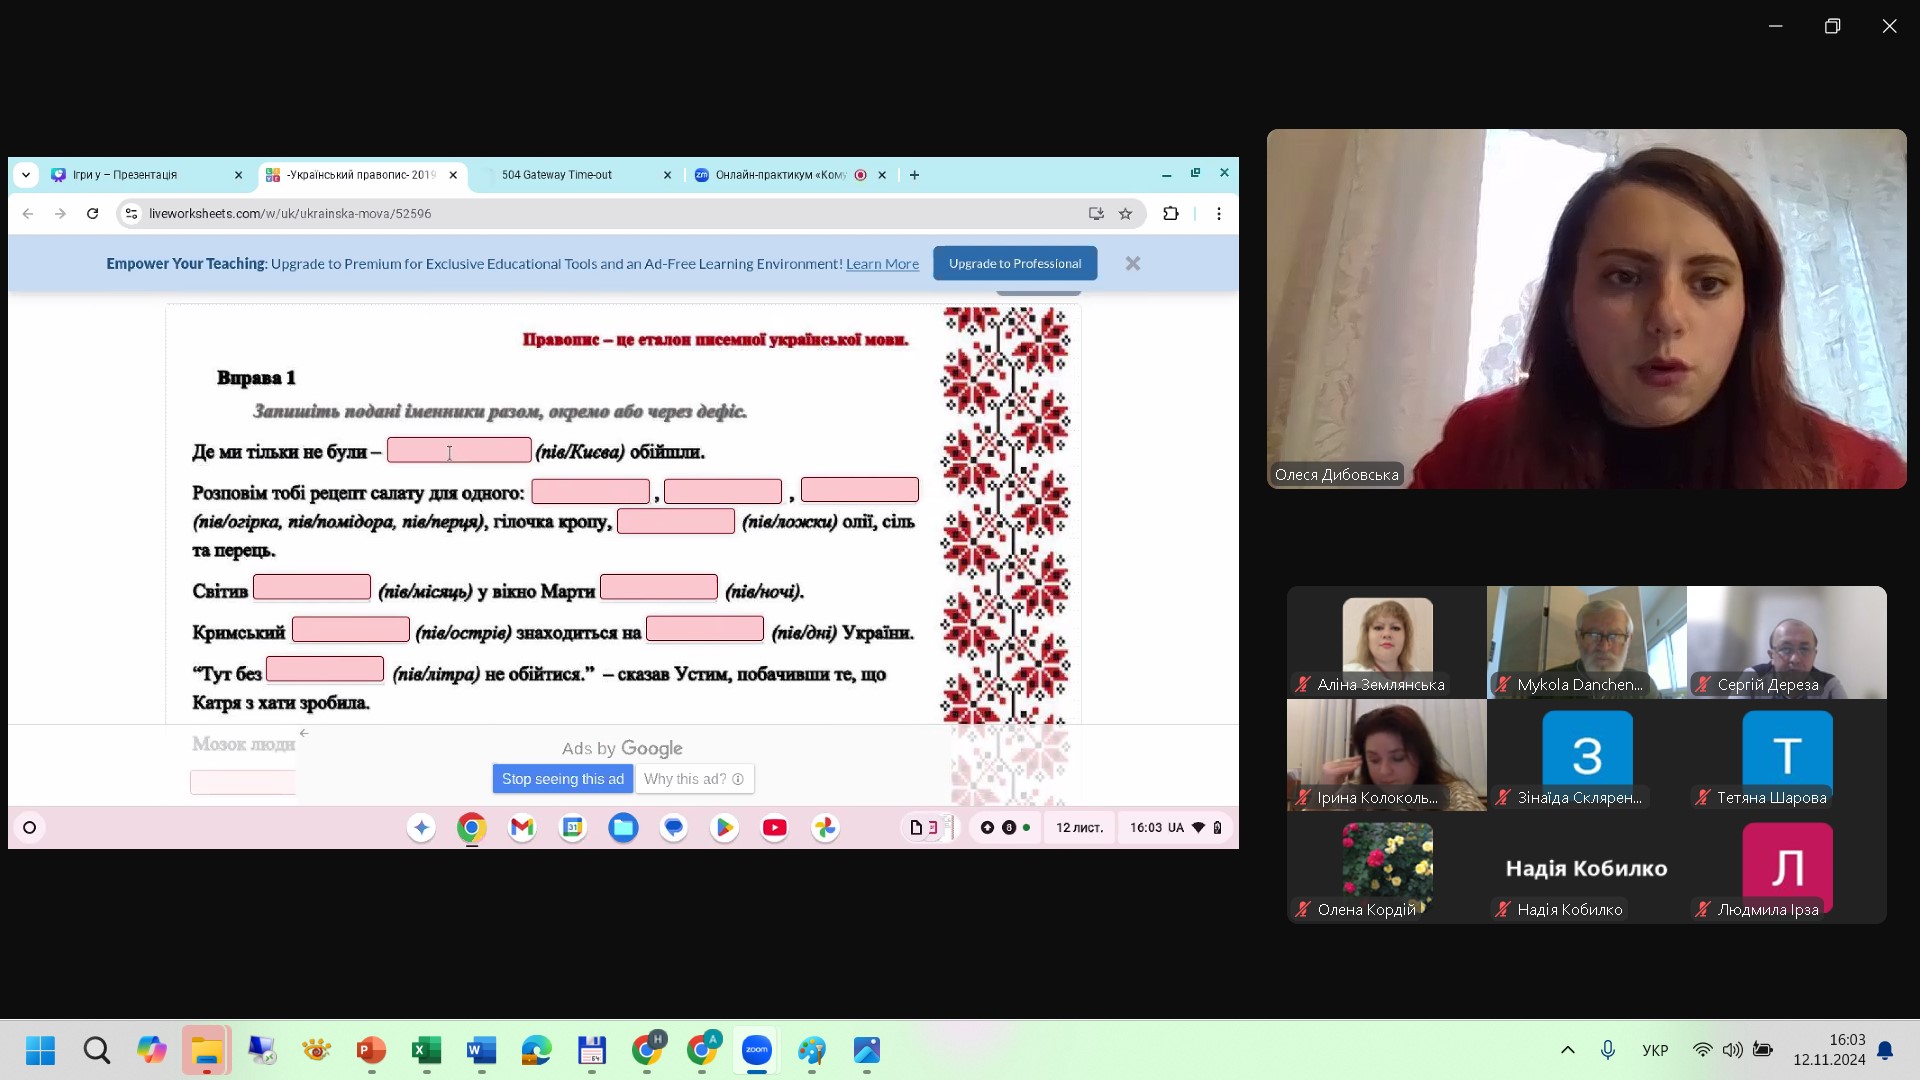Open Chrome tab search dropdown arrow
The width and height of the screenshot is (1920, 1080).
(x=26, y=175)
